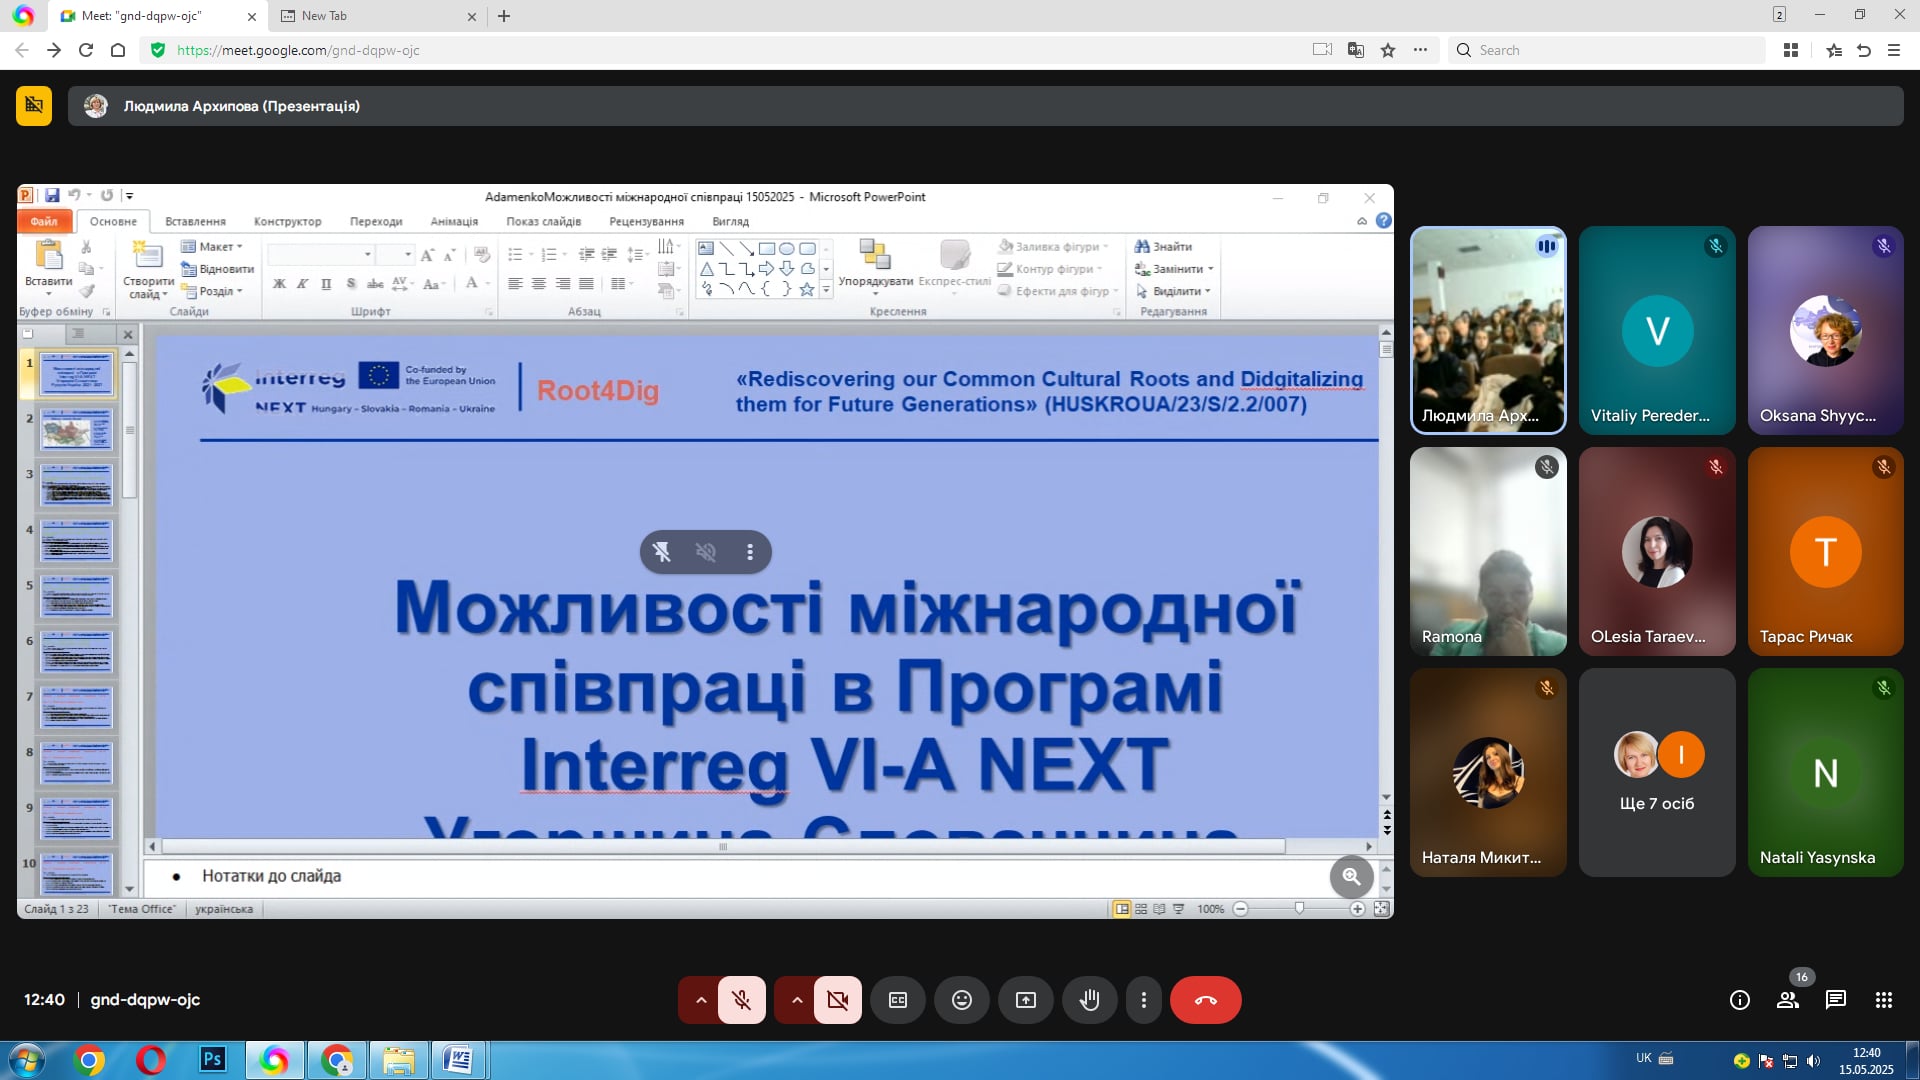Click zoom out minus in PowerPoint status bar
This screenshot has width=1920, height=1080.
pyautogui.click(x=1240, y=909)
